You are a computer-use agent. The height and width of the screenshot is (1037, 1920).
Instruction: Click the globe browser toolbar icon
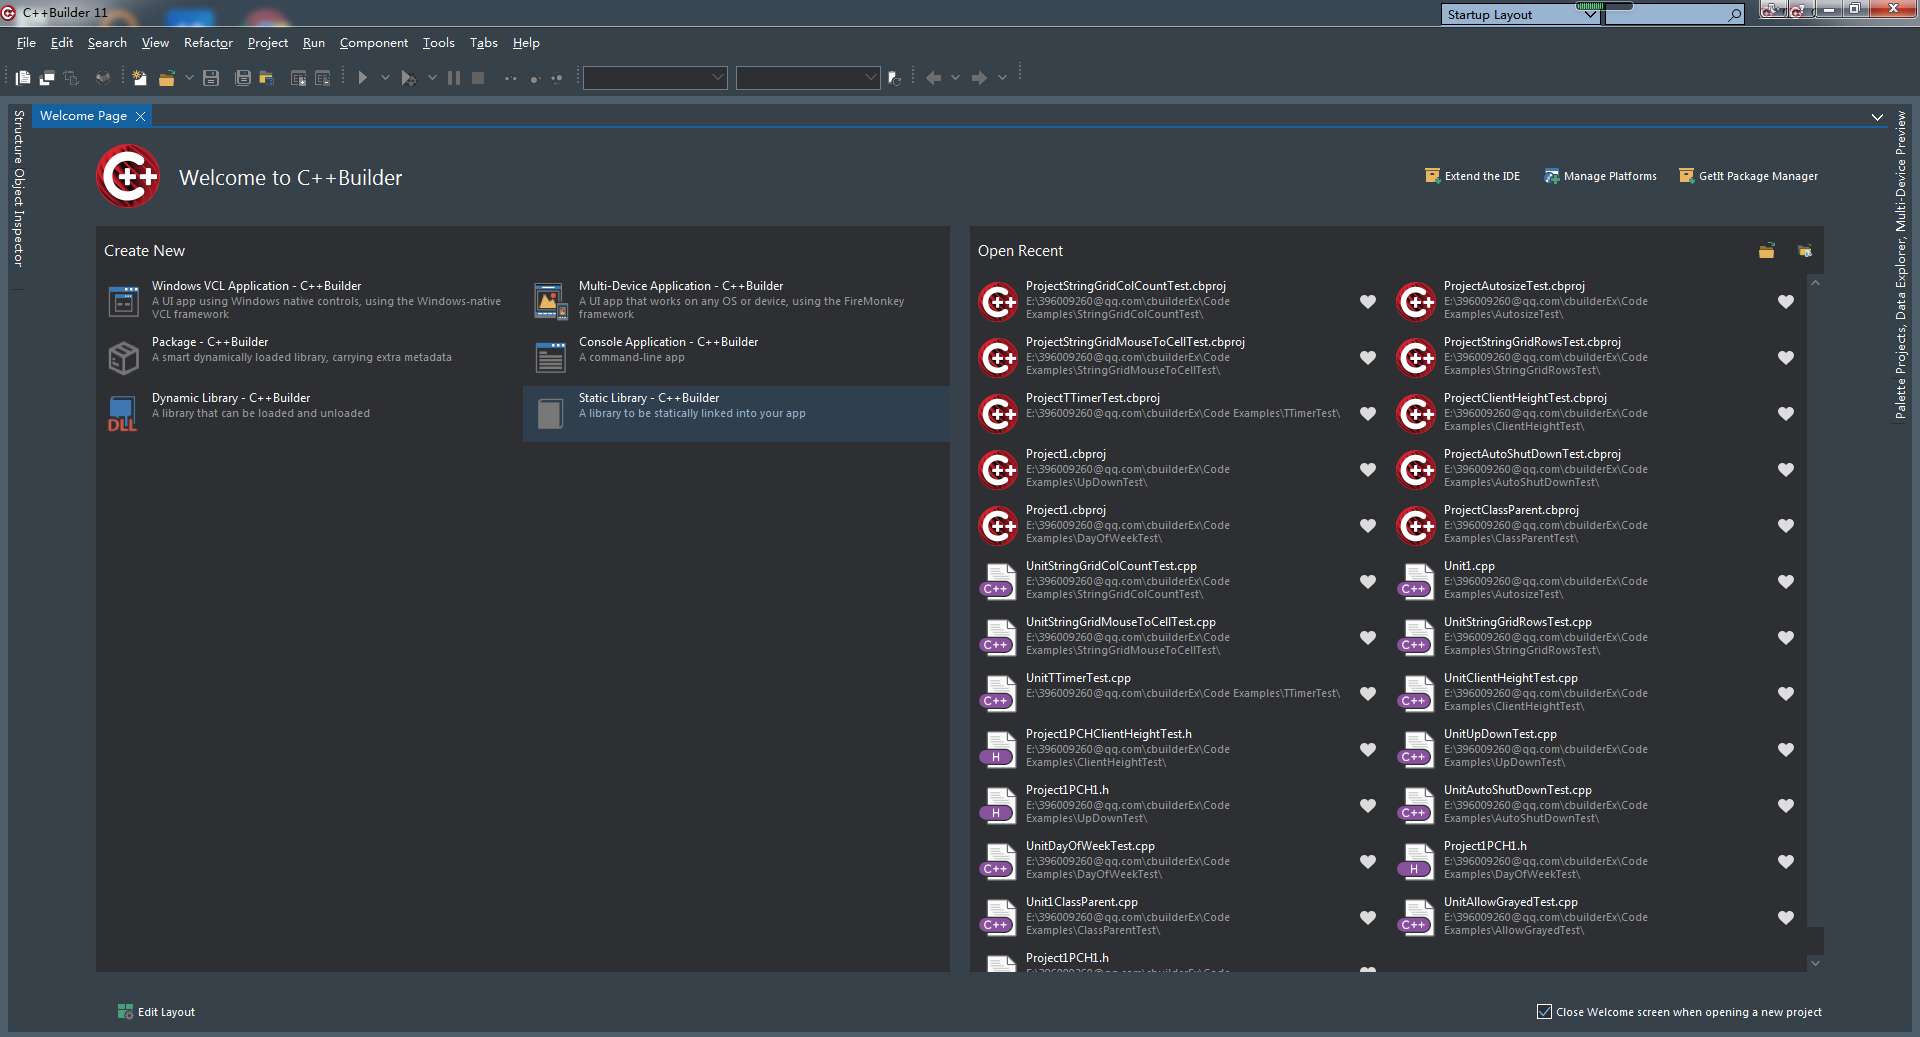pos(102,78)
